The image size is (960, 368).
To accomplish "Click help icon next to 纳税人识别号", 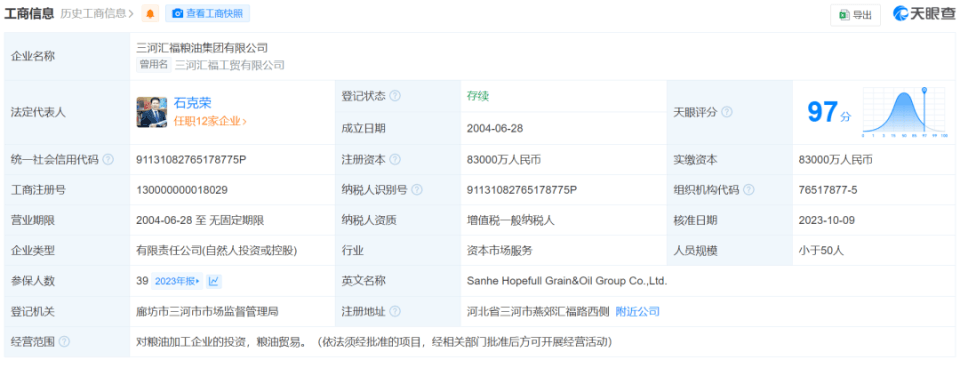I will [x=417, y=190].
